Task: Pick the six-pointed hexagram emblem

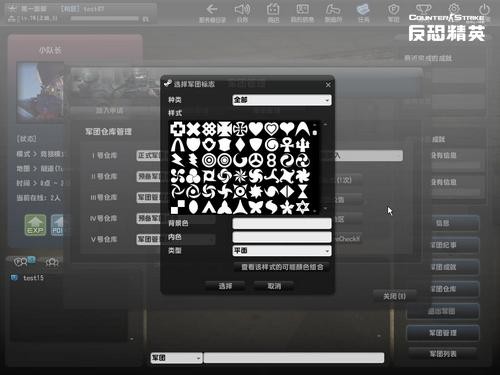Action: coord(302,207)
